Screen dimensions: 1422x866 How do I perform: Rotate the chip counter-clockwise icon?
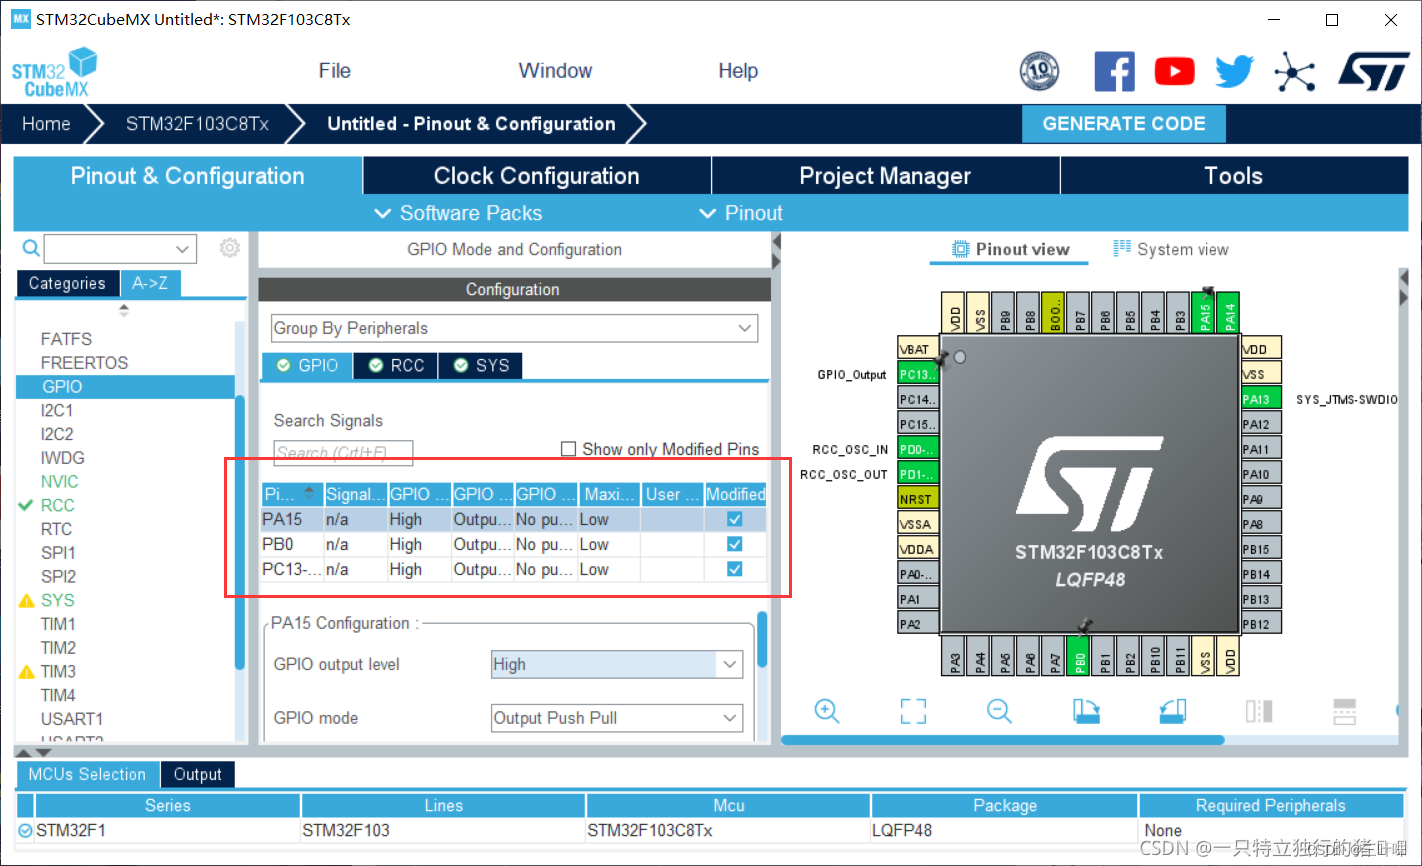coord(1172,711)
